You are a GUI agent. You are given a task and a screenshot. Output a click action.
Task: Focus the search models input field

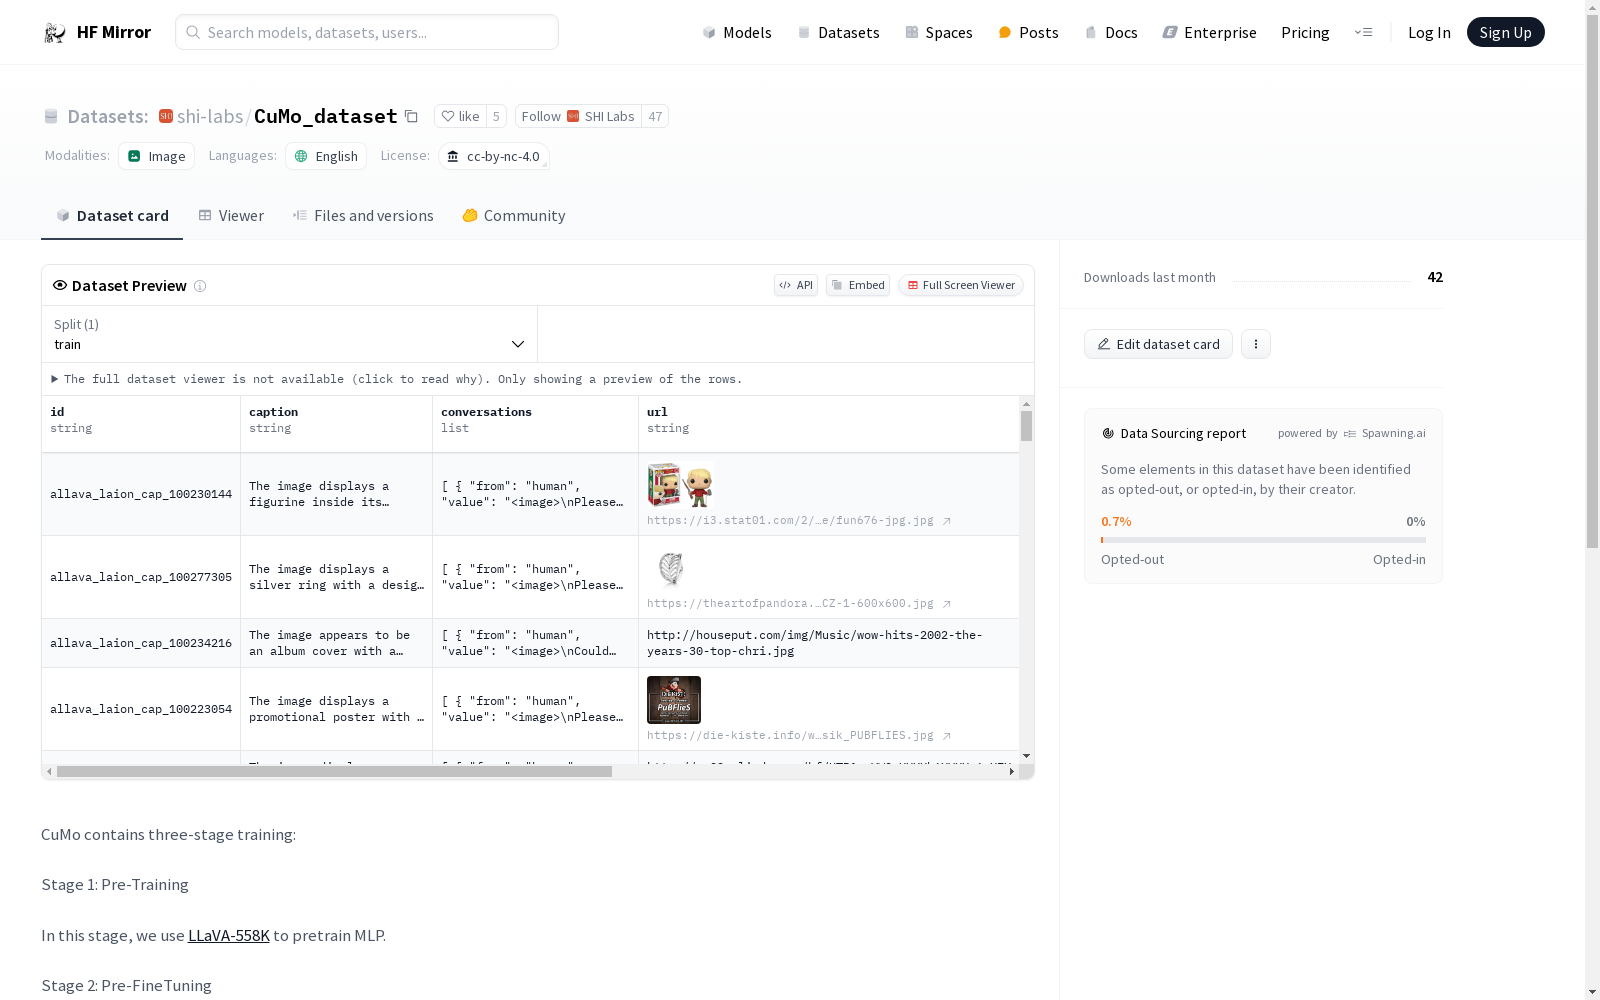367,32
